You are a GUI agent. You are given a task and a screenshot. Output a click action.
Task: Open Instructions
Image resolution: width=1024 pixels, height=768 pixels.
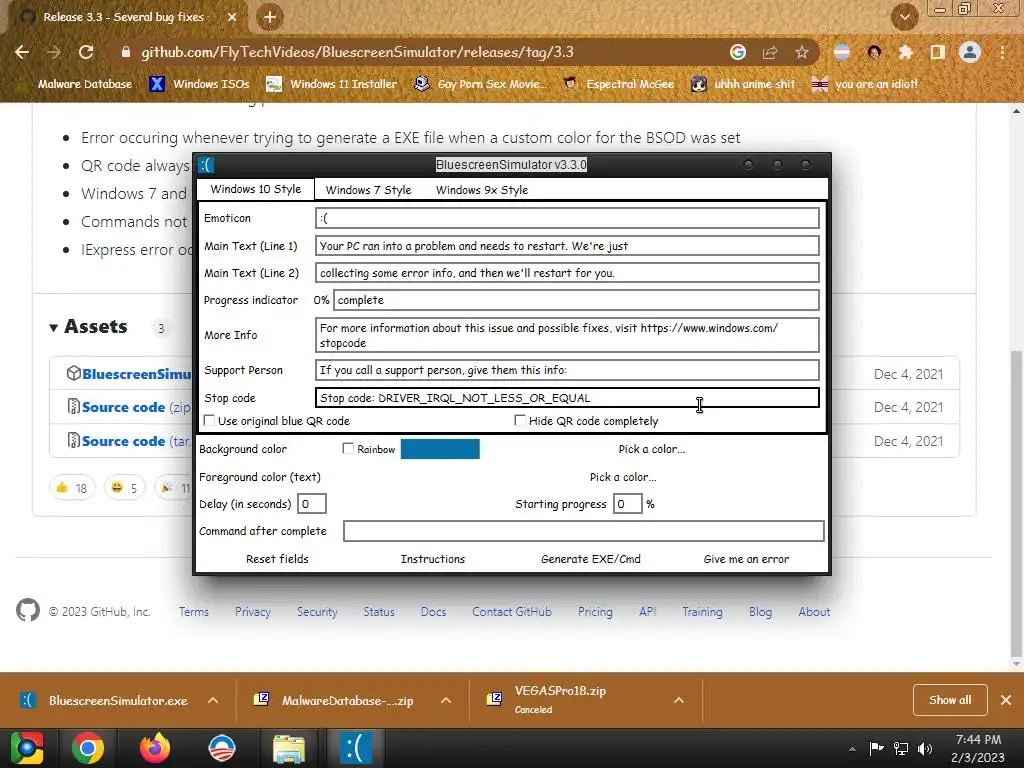tap(433, 559)
